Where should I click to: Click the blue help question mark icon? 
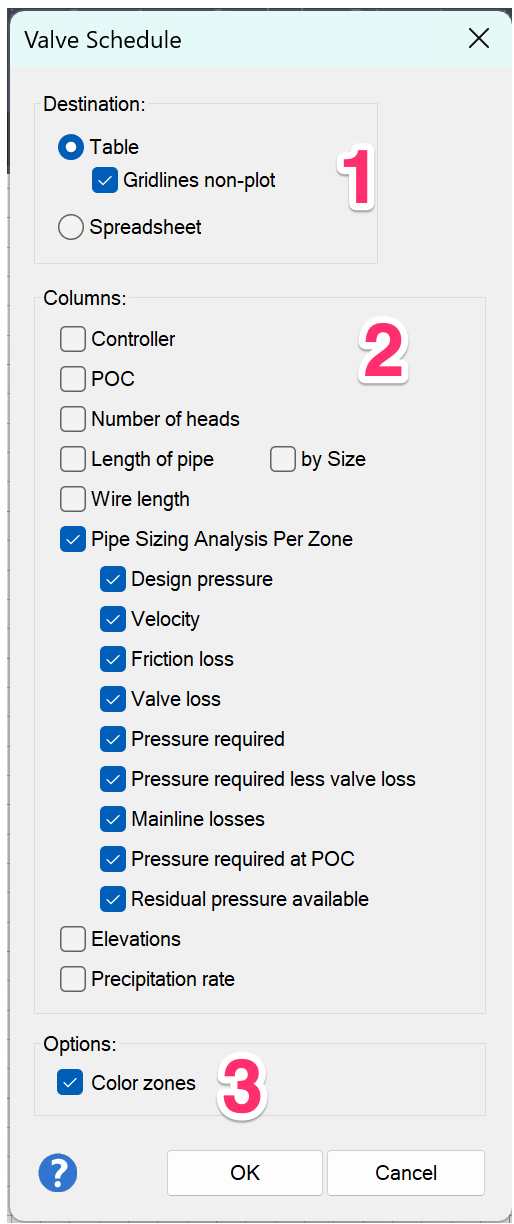click(58, 1173)
